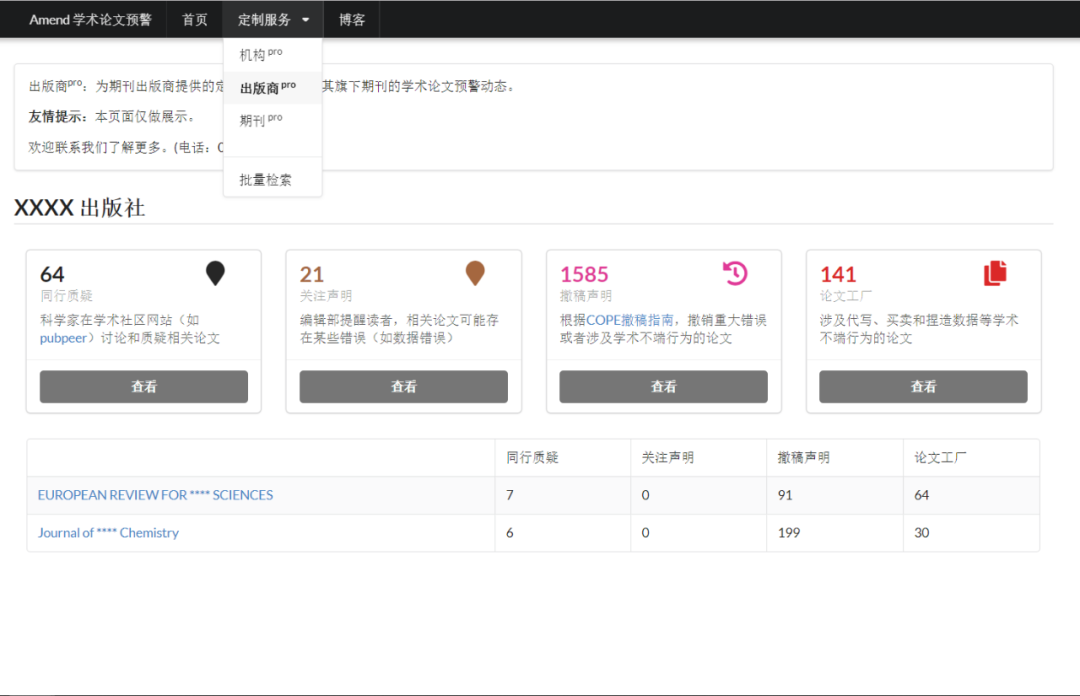Click the black location pin icon
This screenshot has height=696, width=1080.
point(215,273)
